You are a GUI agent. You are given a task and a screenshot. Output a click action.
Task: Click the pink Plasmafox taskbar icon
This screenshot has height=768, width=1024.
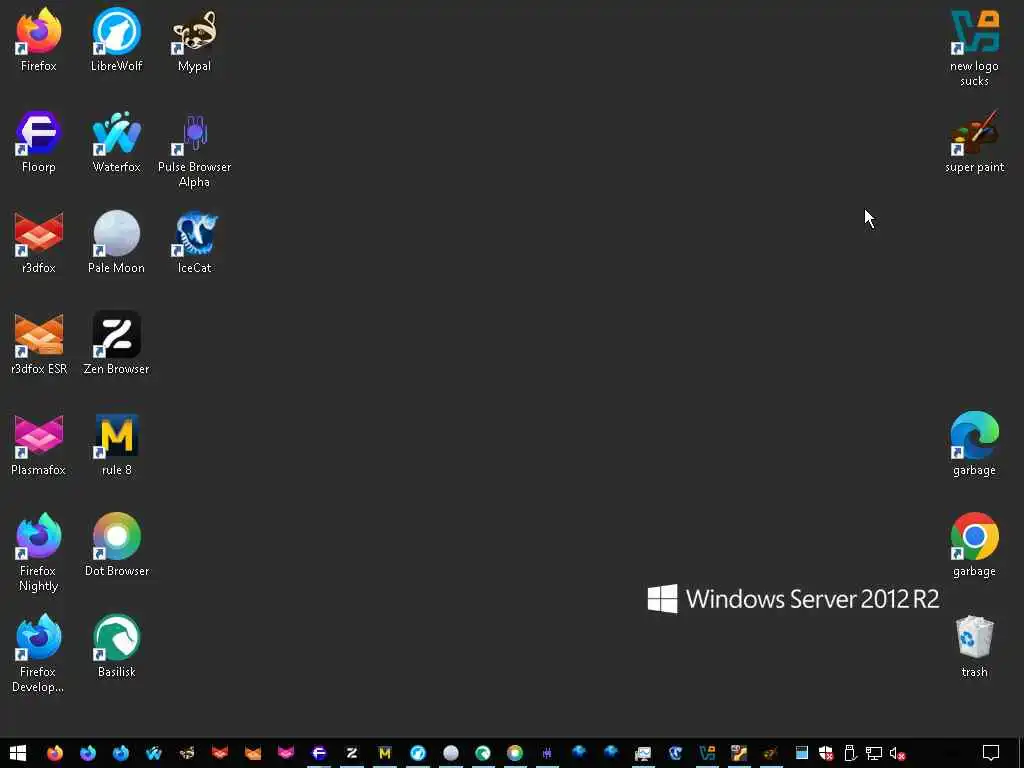click(x=285, y=753)
